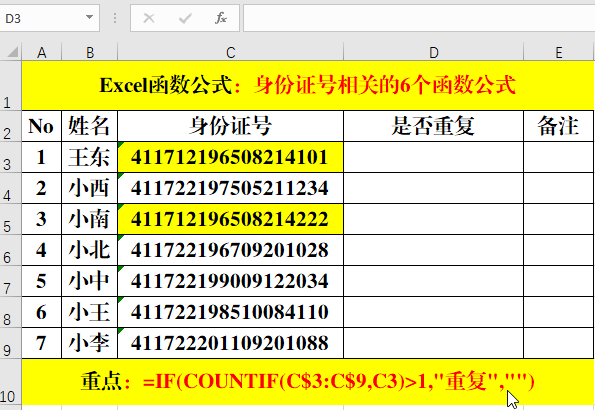Select the 是否重复 cell in 小南's row
595x410 pixels.
tap(434, 219)
